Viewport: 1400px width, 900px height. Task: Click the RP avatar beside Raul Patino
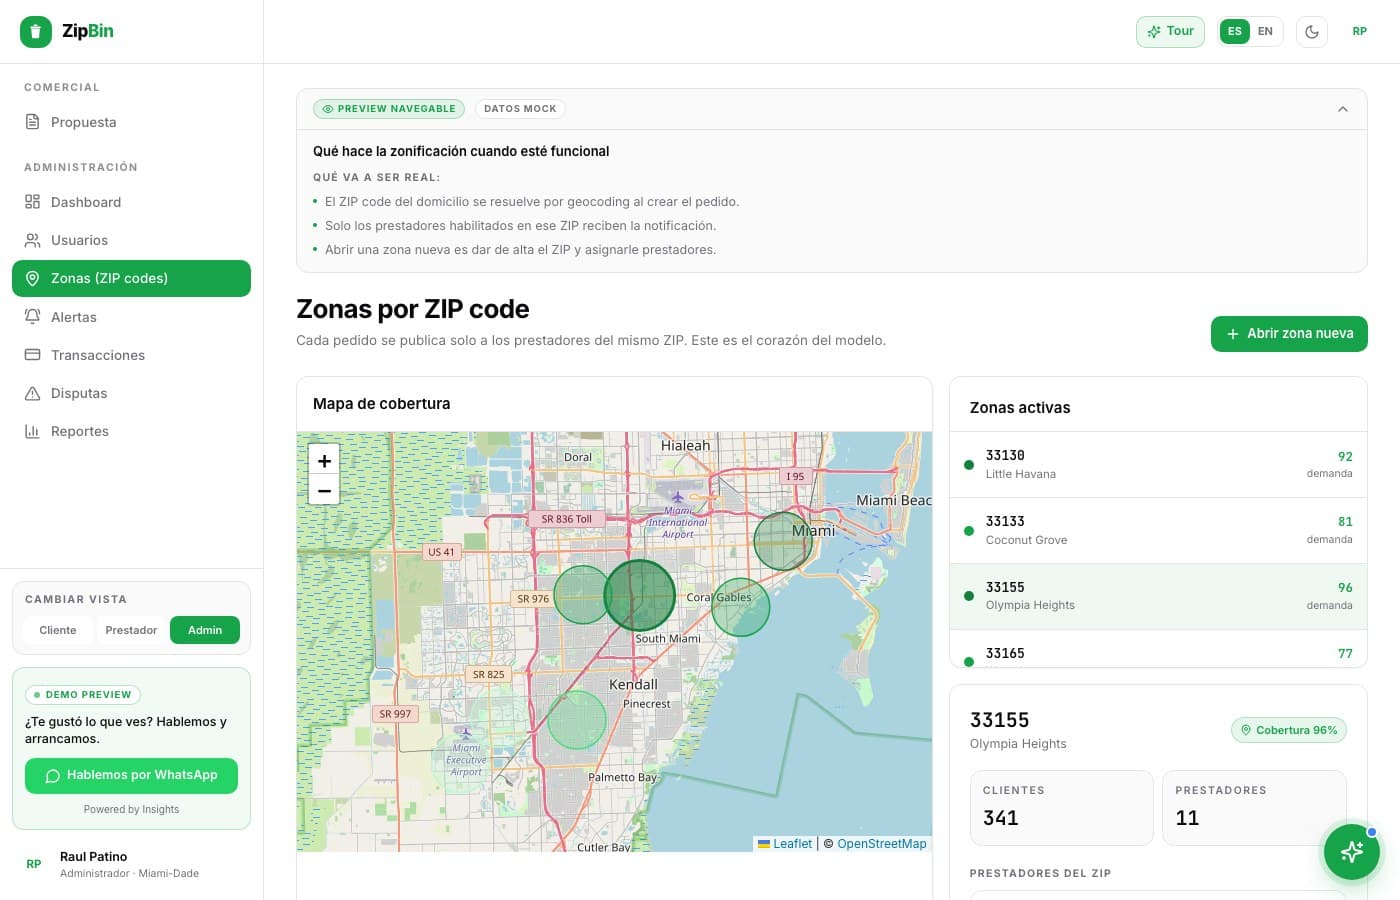[34, 864]
